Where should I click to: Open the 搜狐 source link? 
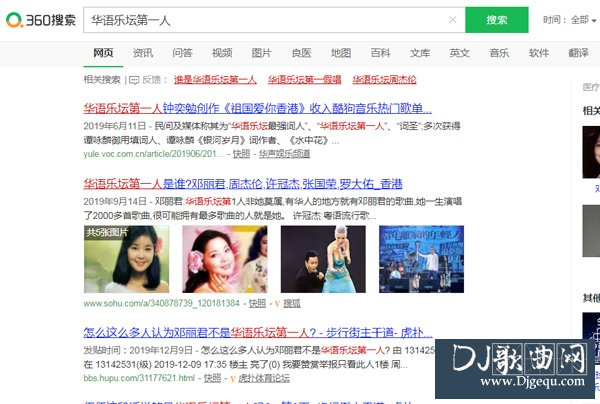click(292, 303)
